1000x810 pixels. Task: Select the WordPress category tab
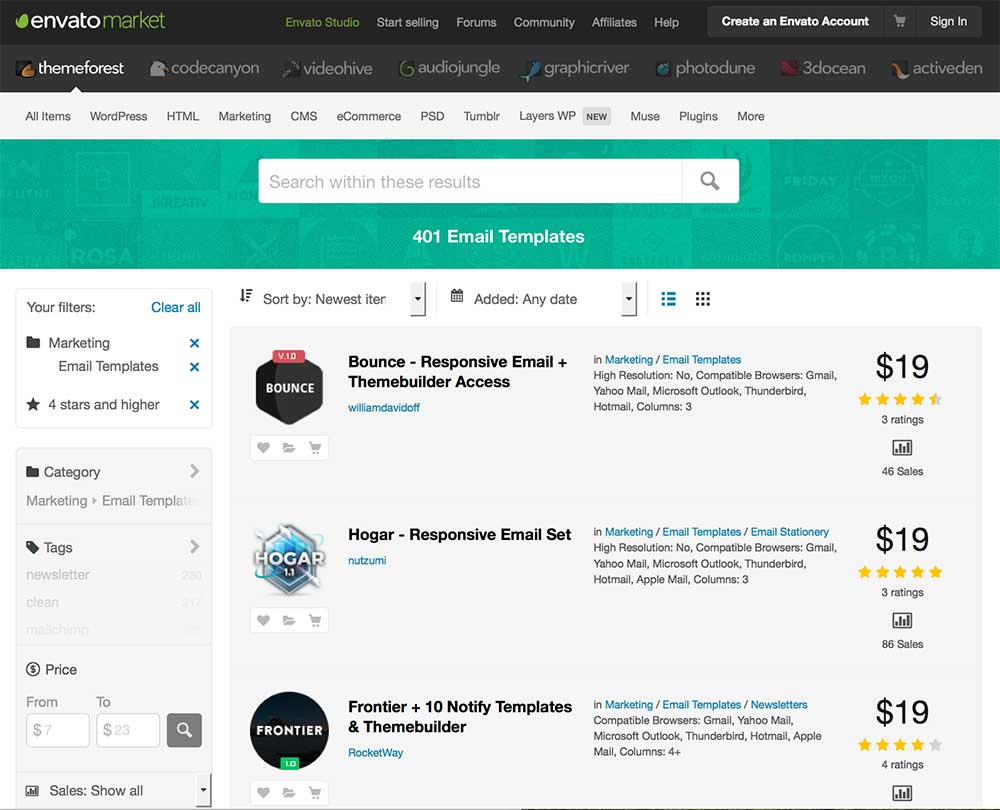click(x=119, y=116)
